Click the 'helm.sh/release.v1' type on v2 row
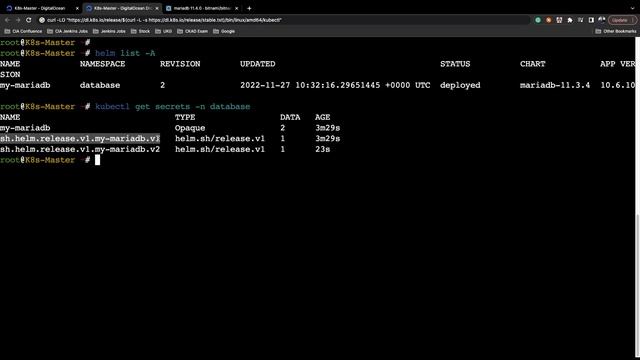 point(220,149)
